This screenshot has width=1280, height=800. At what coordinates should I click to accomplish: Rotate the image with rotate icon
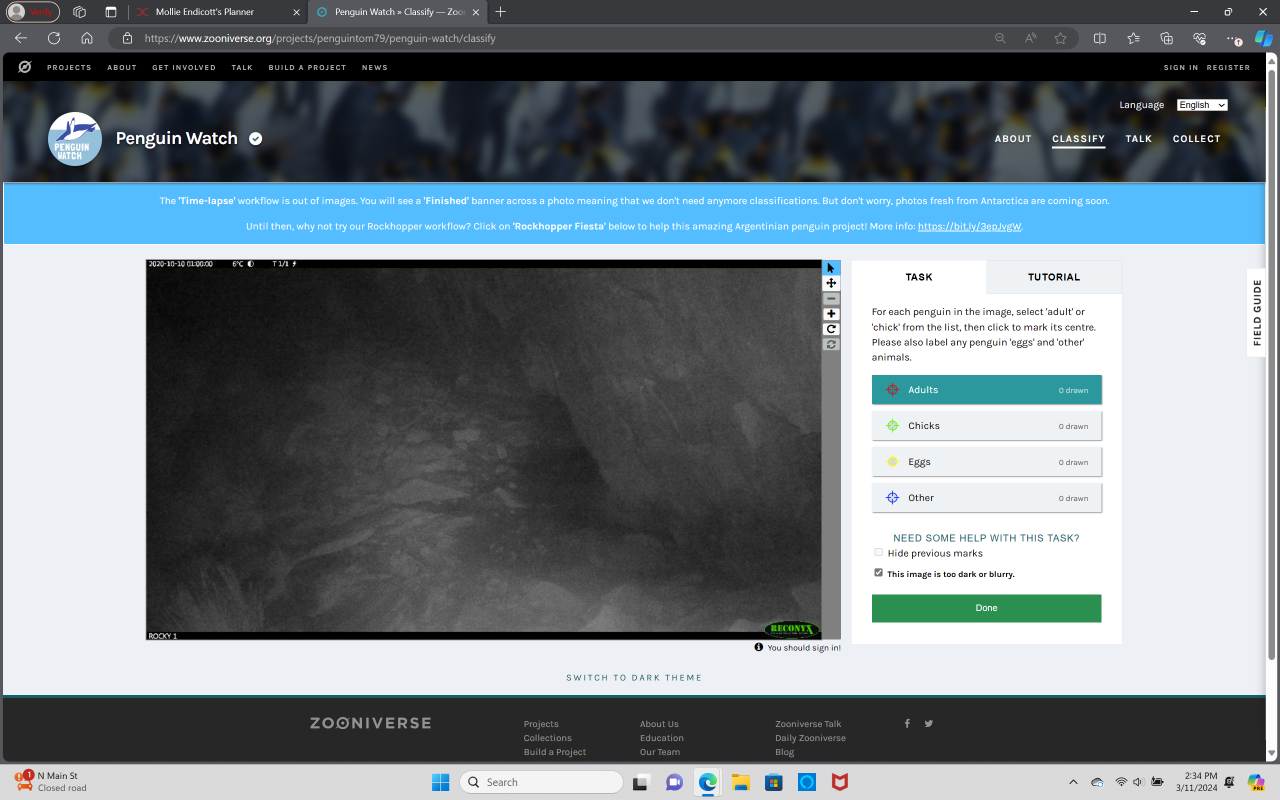coord(831,329)
